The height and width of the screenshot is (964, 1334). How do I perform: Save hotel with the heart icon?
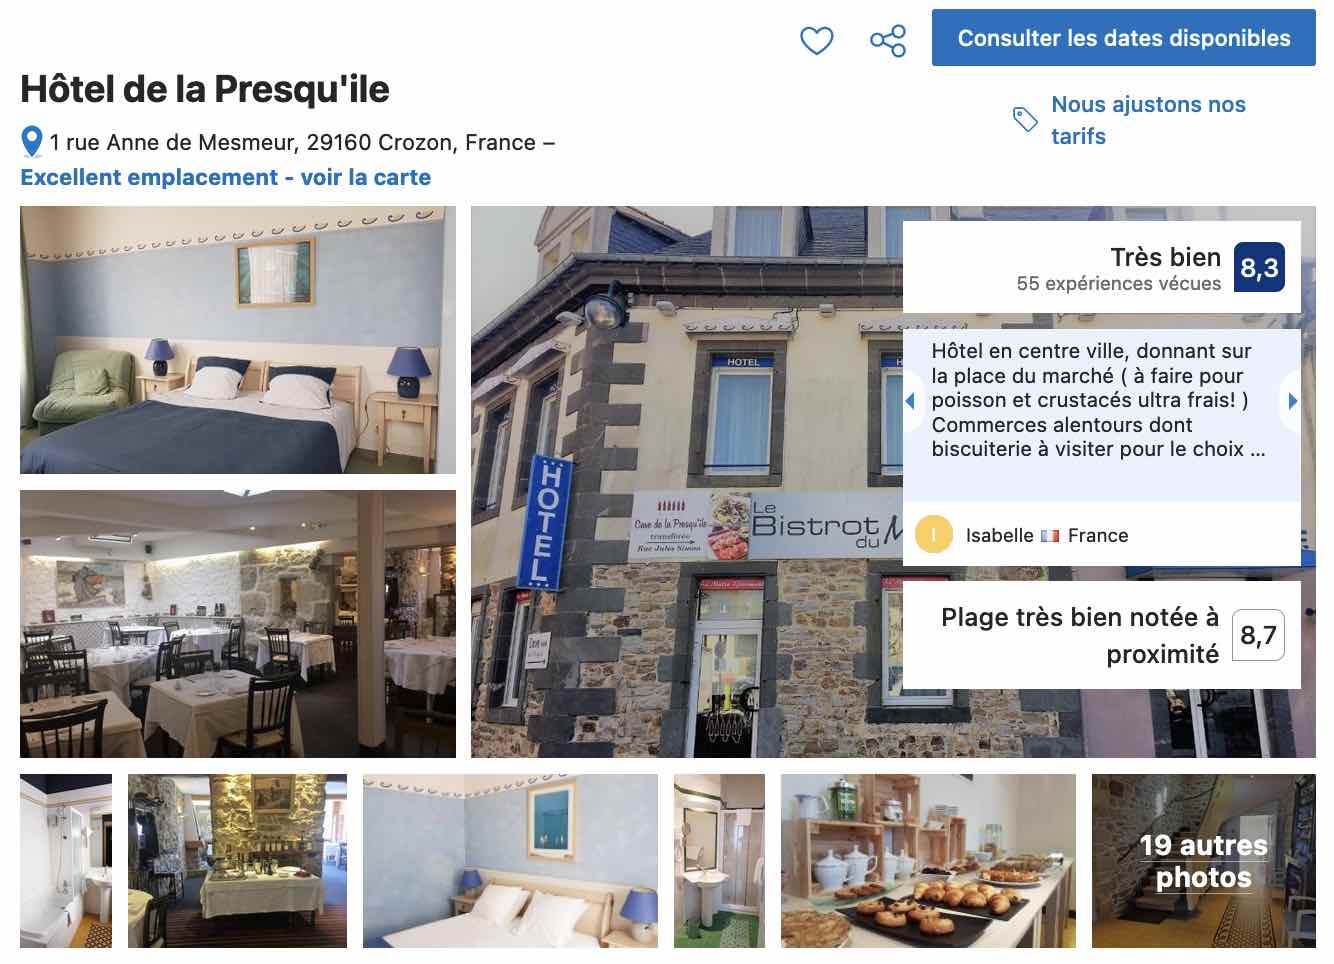click(817, 40)
